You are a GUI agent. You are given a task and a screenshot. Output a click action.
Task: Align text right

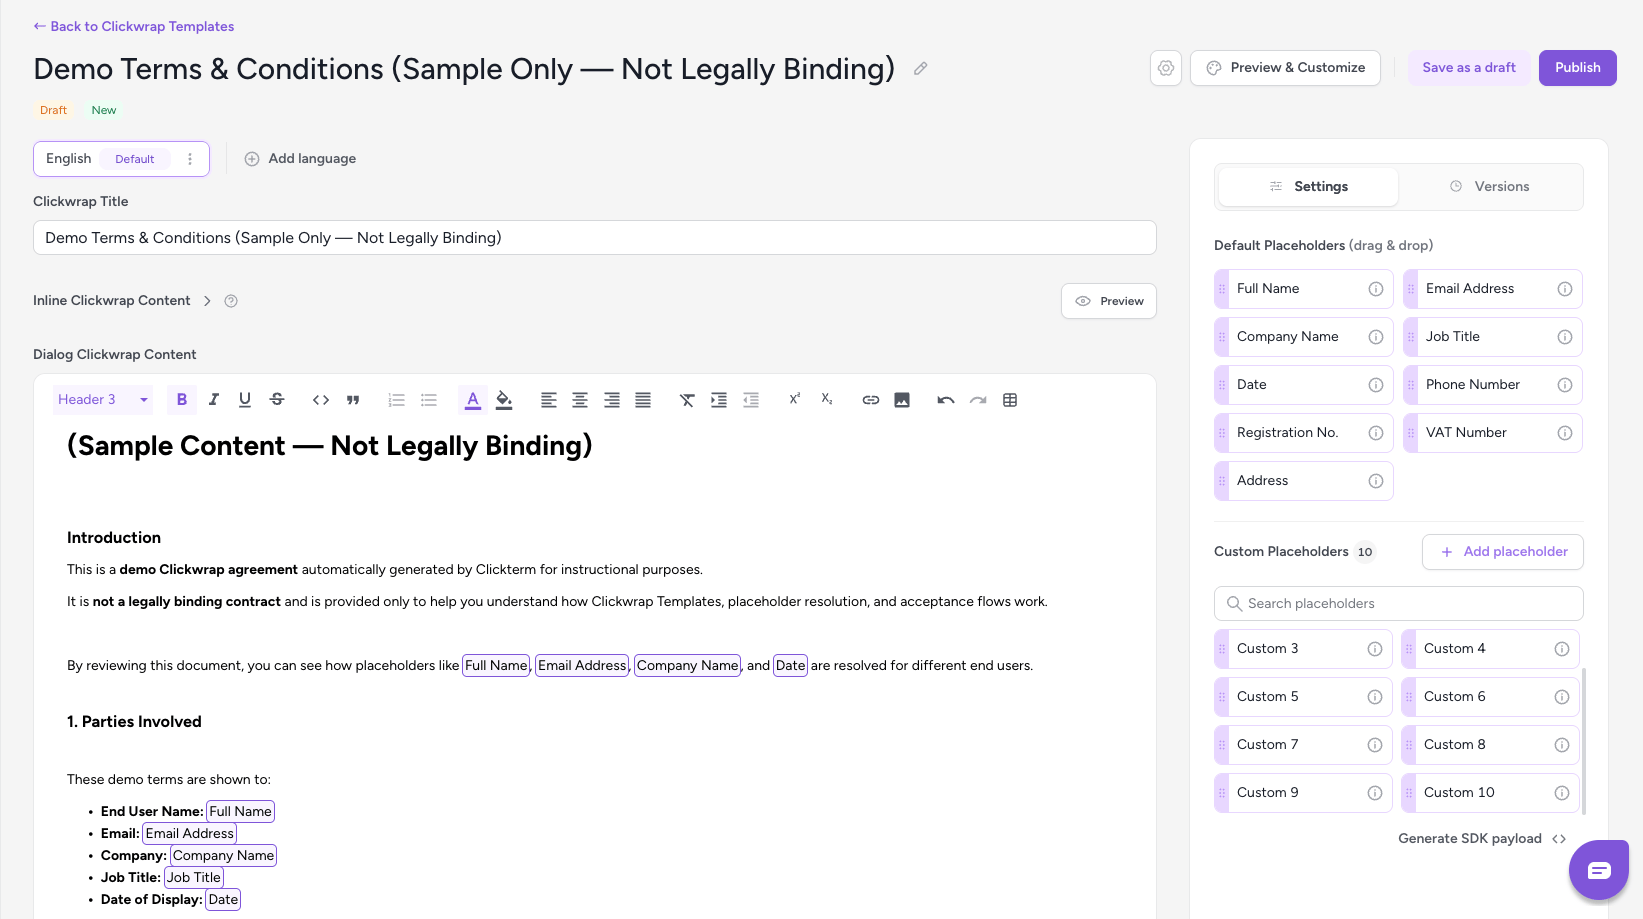[x=612, y=400]
